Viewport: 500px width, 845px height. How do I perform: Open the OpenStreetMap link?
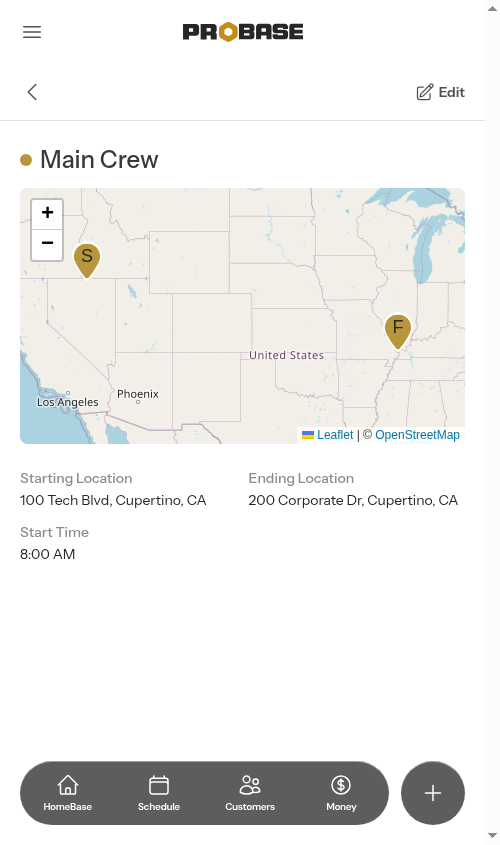tap(417, 435)
